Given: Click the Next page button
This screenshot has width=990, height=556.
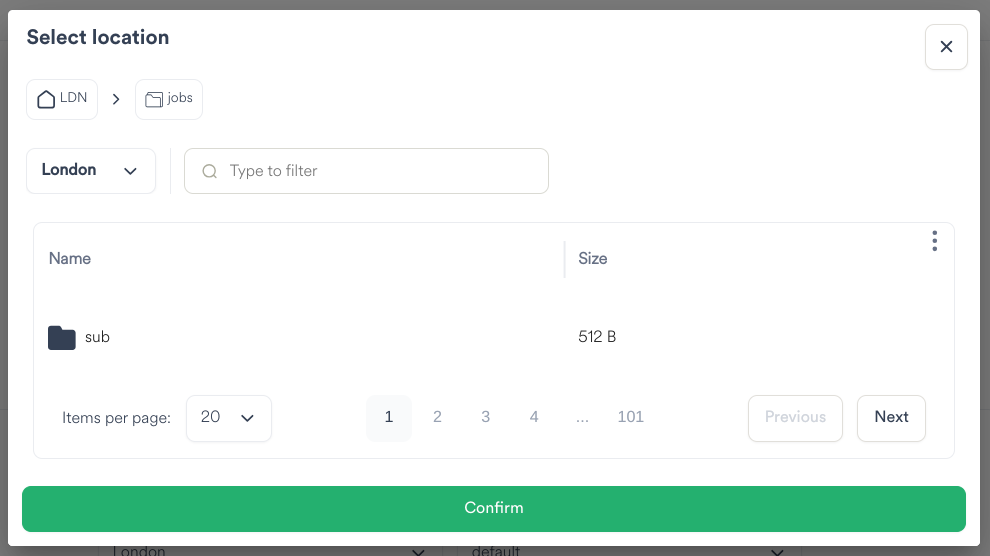Looking at the screenshot, I should pos(891,418).
